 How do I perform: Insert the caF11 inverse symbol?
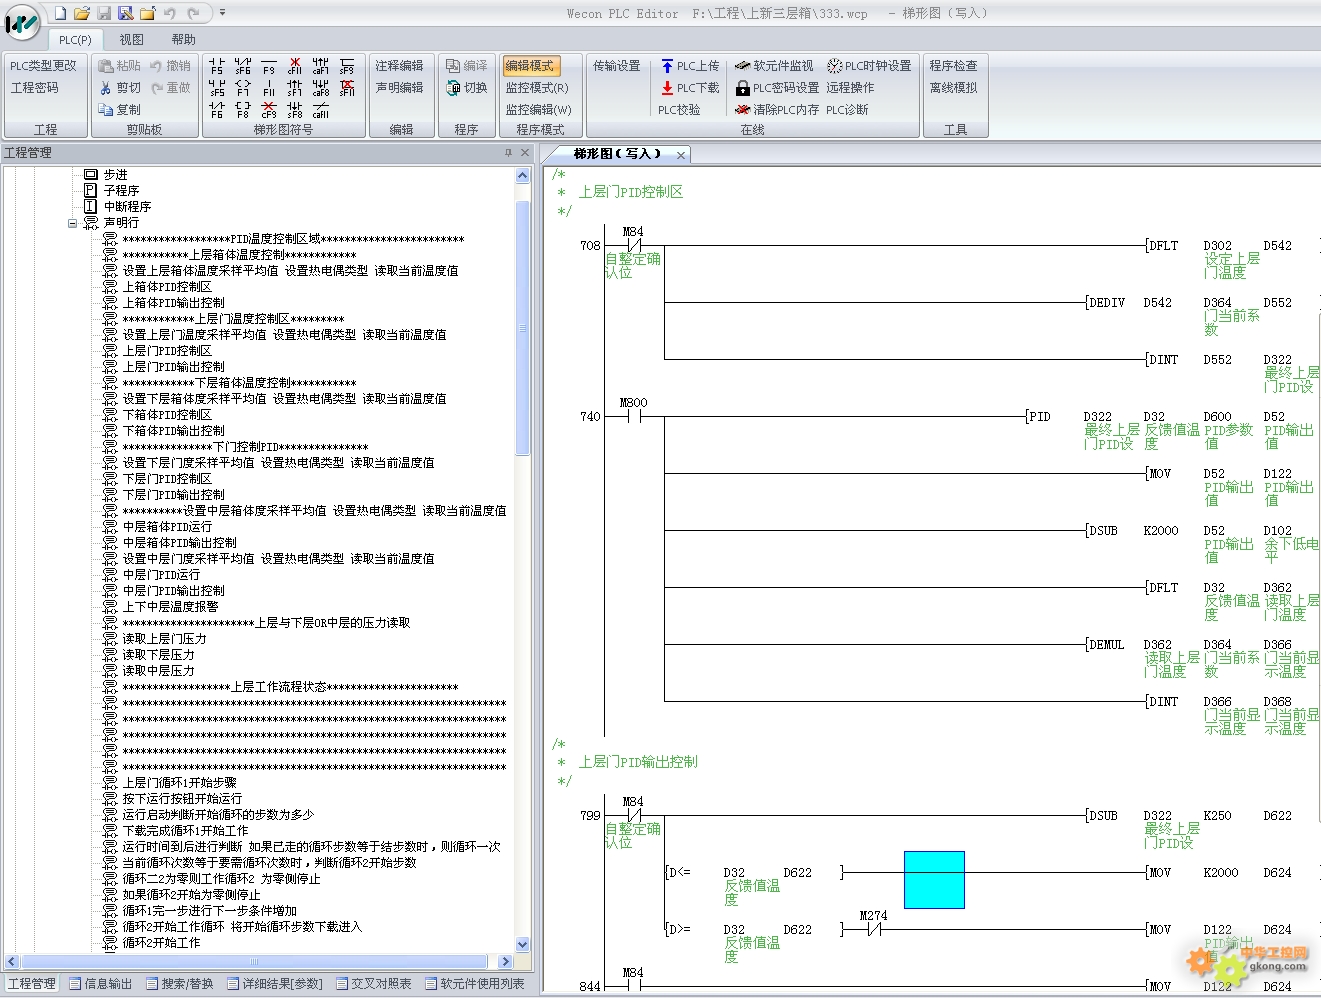(x=321, y=110)
